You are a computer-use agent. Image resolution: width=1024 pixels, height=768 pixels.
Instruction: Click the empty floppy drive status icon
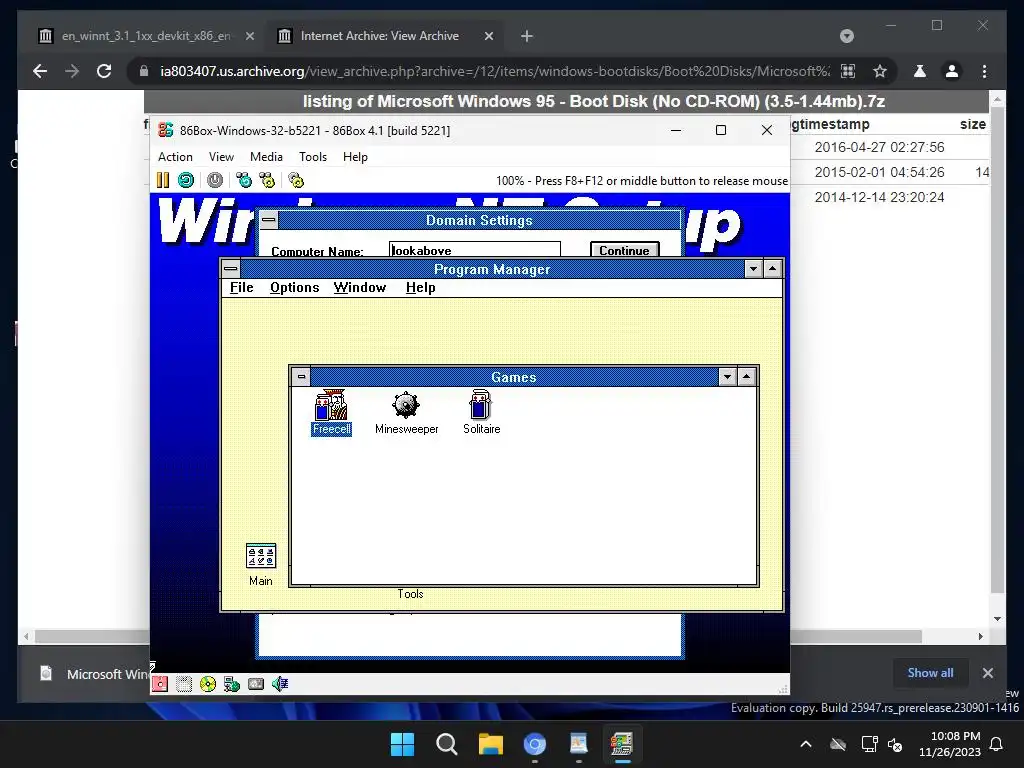pos(184,684)
